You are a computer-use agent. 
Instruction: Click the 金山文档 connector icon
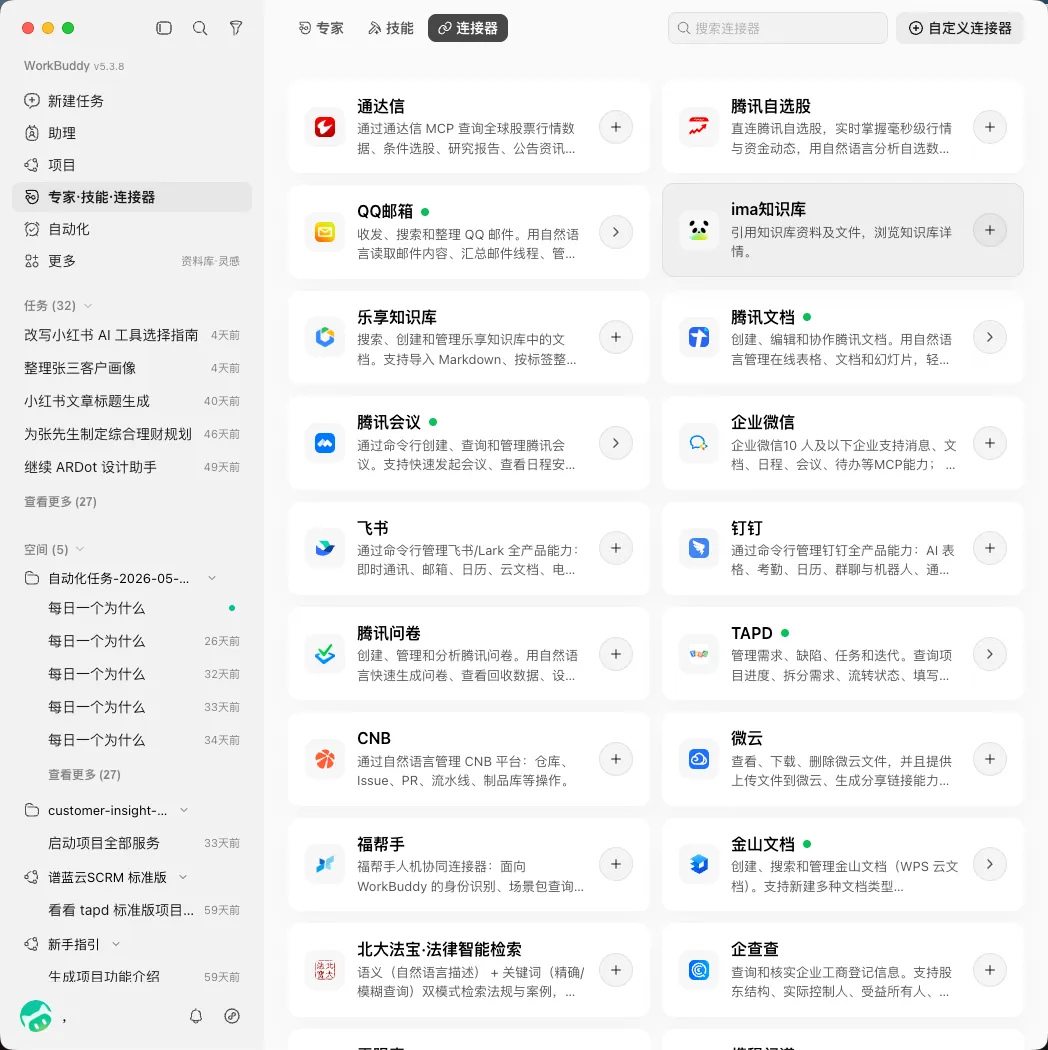(698, 864)
